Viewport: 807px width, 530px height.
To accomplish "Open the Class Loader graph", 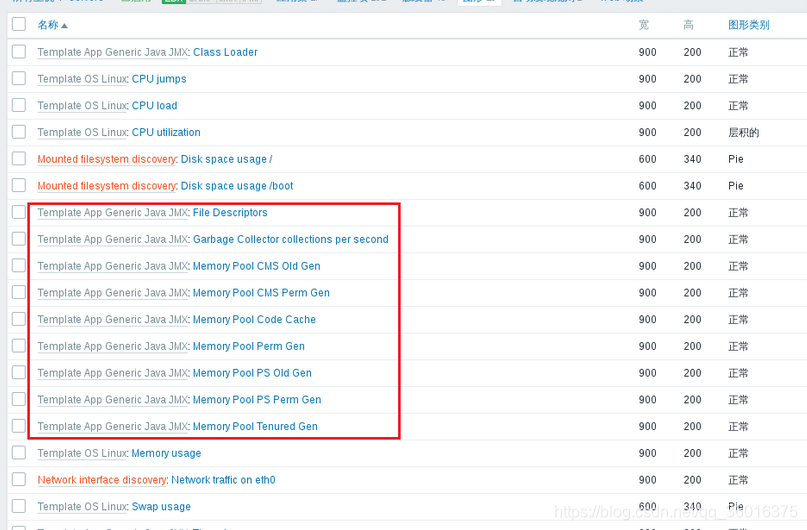I will click(225, 52).
